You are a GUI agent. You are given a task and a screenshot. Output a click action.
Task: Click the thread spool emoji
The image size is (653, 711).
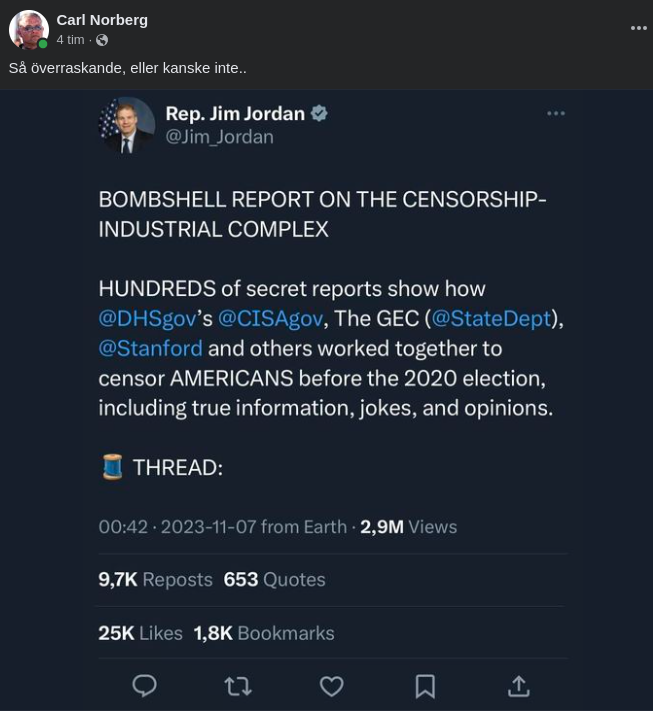(112, 467)
